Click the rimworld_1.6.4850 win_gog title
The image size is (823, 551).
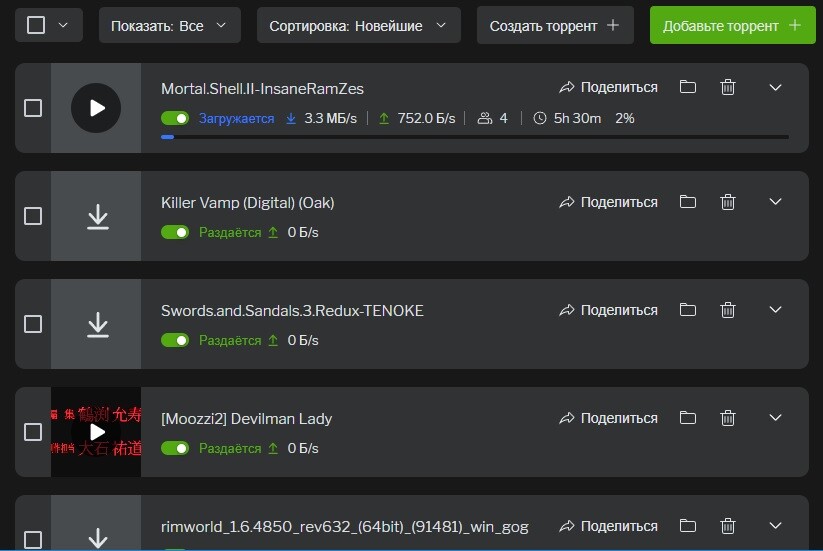tap(345, 527)
